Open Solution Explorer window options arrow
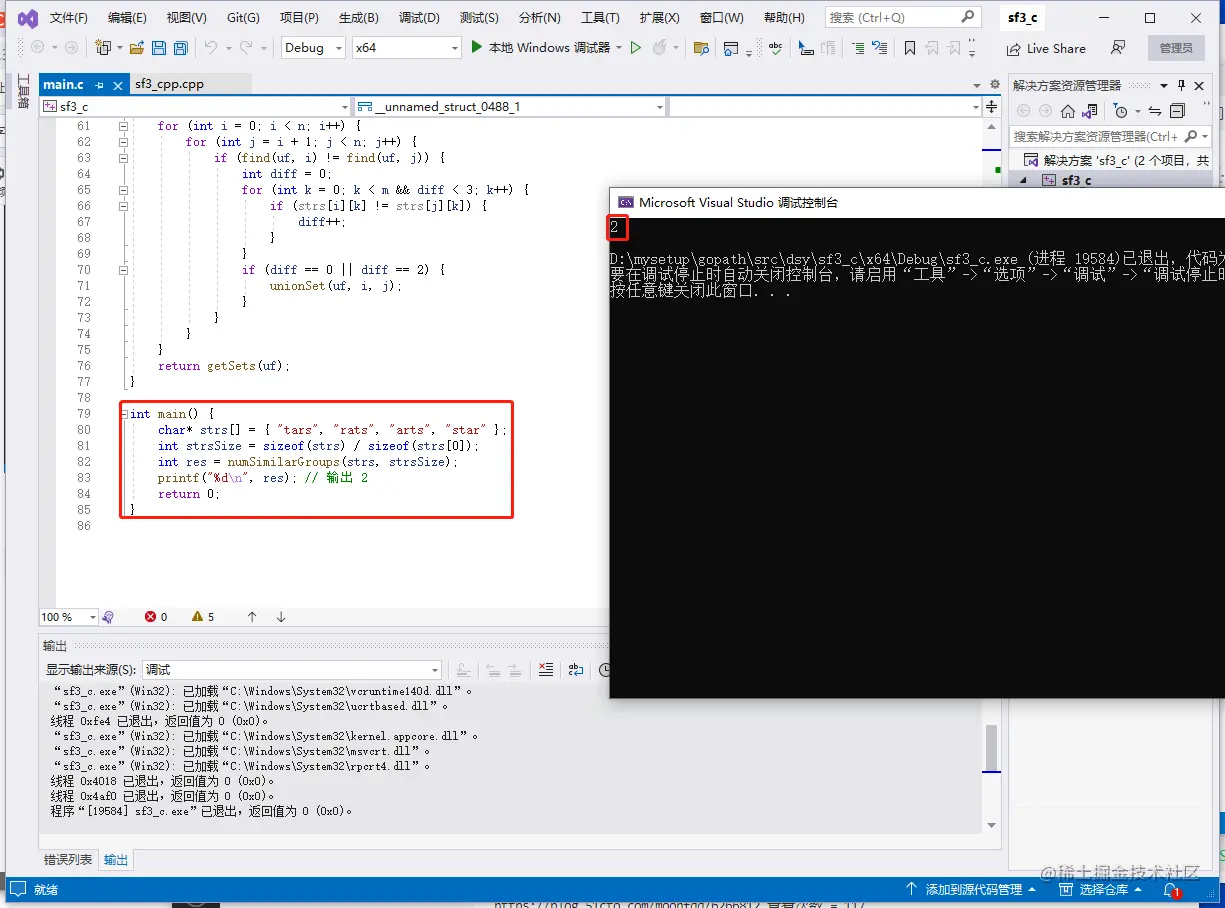The width and height of the screenshot is (1225, 908). (x=1164, y=86)
